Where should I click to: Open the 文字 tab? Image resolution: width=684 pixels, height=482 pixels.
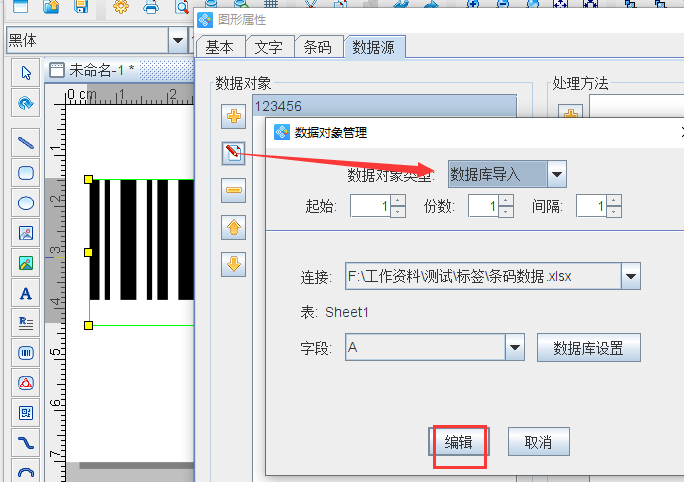tap(269, 47)
